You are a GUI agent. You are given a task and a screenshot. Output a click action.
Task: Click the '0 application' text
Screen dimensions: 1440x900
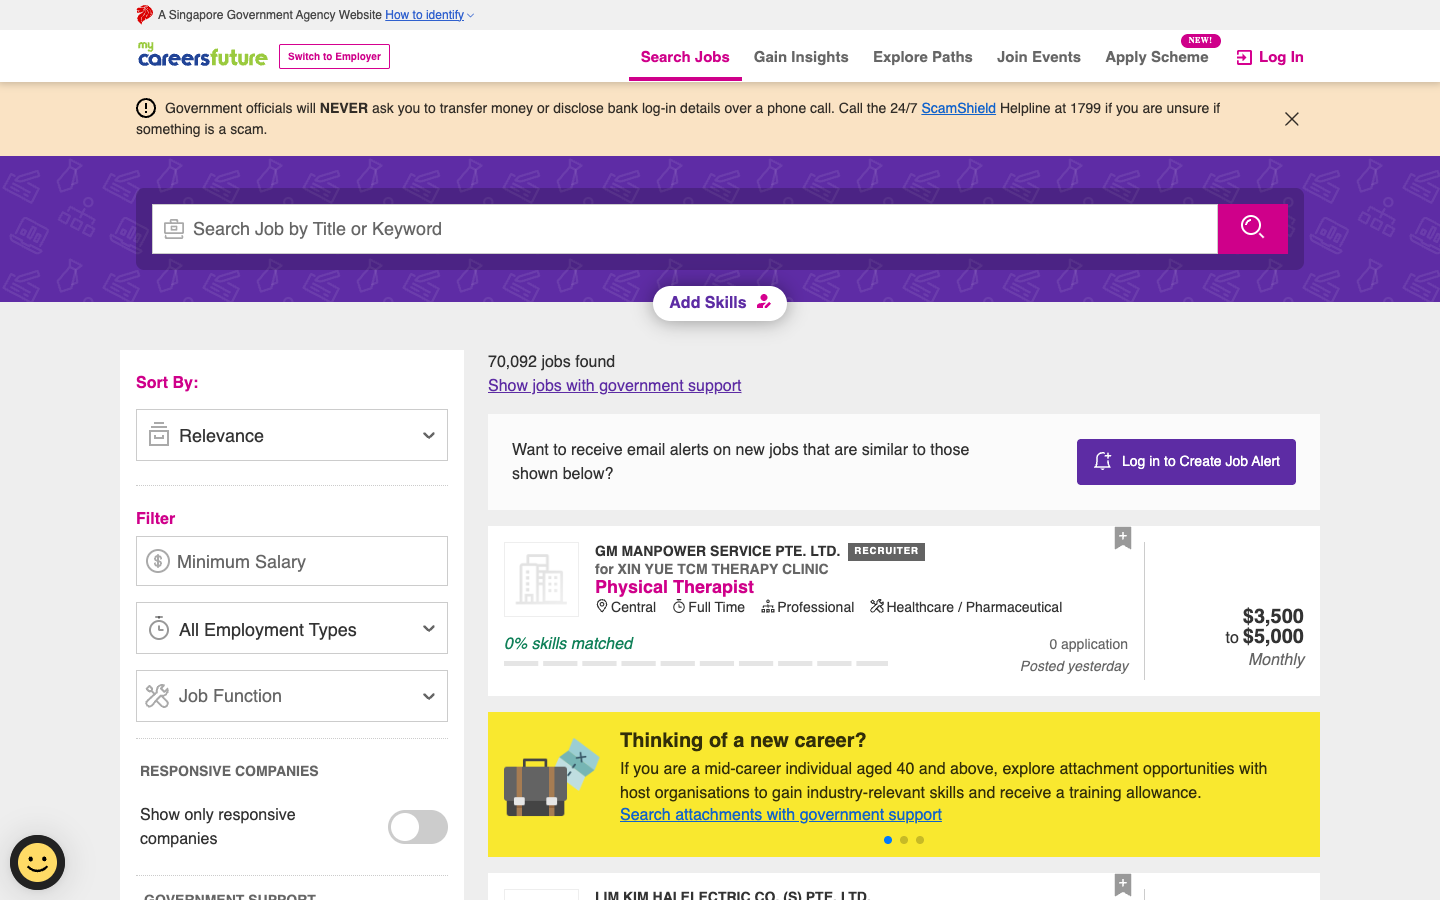pyautogui.click(x=1088, y=644)
